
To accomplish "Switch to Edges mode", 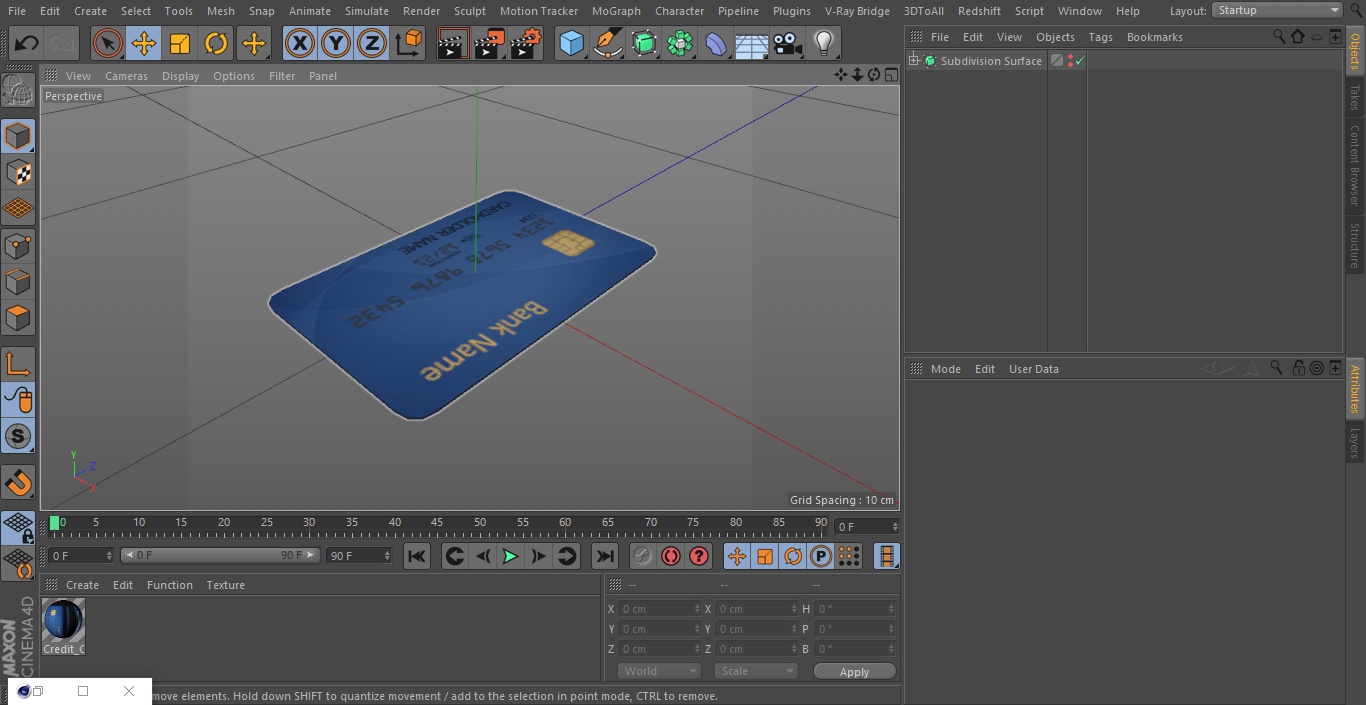I will tap(18, 282).
